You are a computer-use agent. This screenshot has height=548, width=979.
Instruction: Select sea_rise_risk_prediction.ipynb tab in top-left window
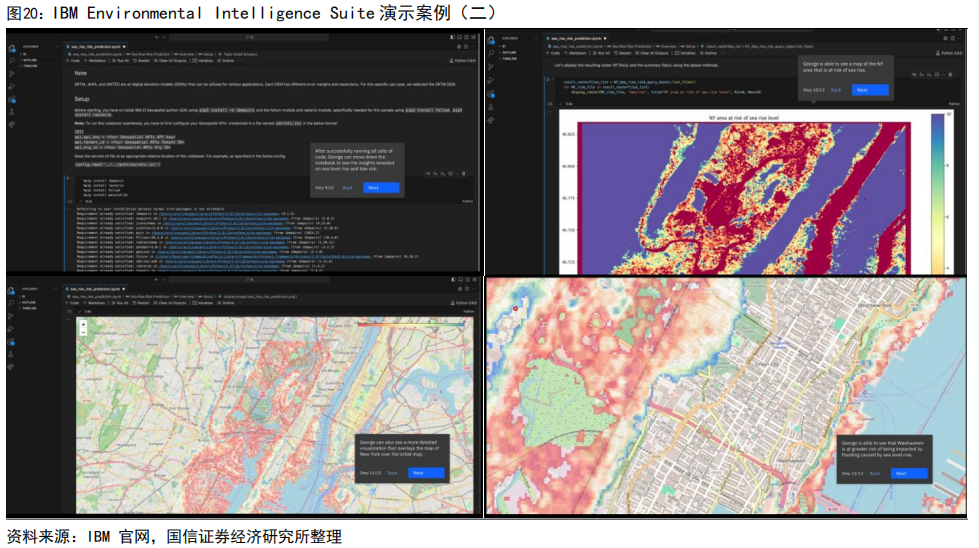[92, 46]
